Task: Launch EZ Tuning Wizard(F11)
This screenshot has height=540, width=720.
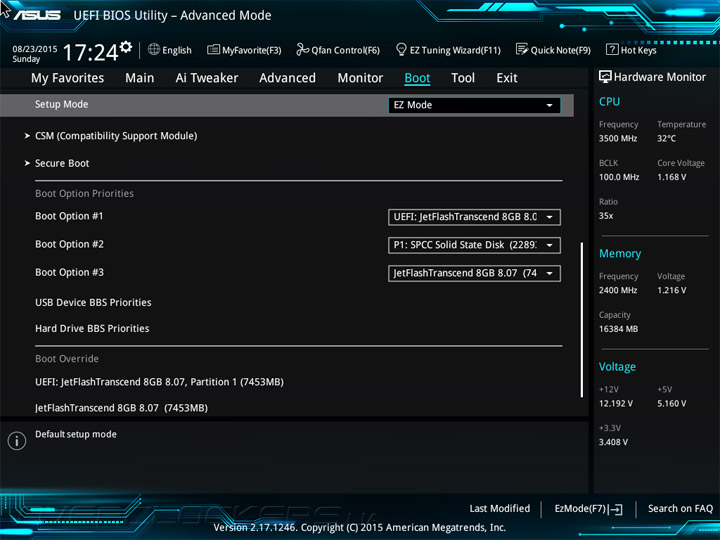Action: (x=455, y=50)
